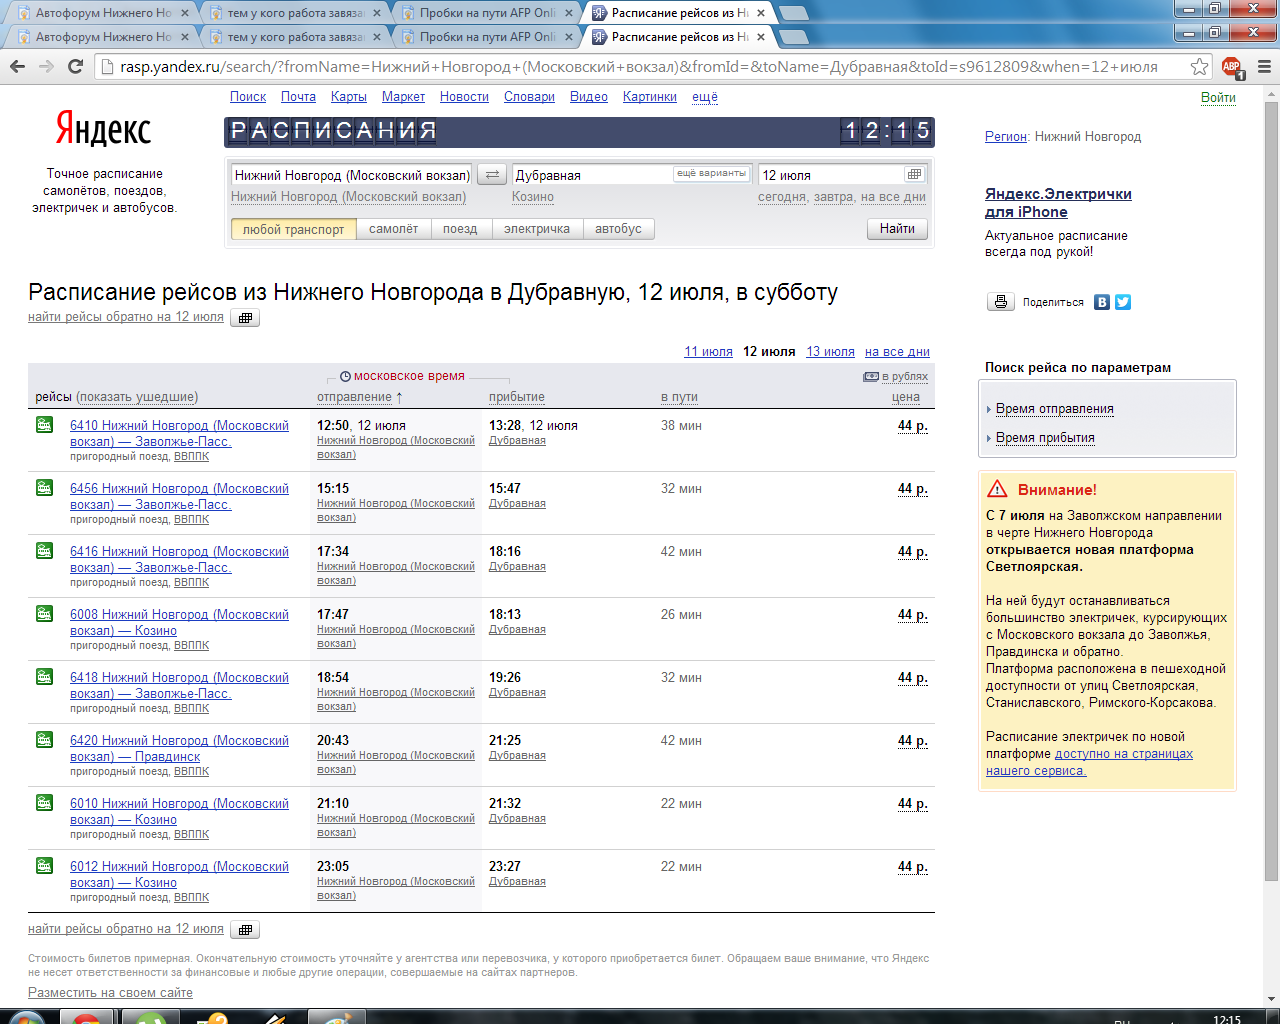The height and width of the screenshot is (1024, 1280).
Task: Click price '44 р.' for trip 6410
Action: pos(913,426)
